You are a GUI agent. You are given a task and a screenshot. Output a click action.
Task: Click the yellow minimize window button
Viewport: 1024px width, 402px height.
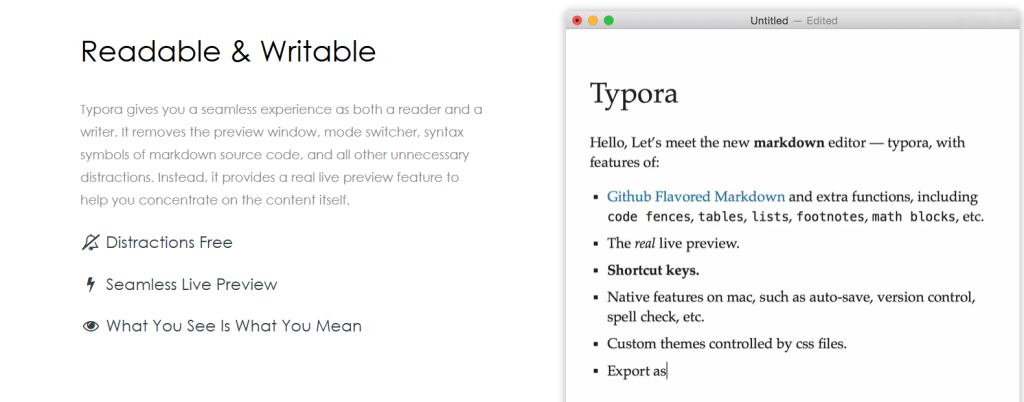click(x=593, y=20)
